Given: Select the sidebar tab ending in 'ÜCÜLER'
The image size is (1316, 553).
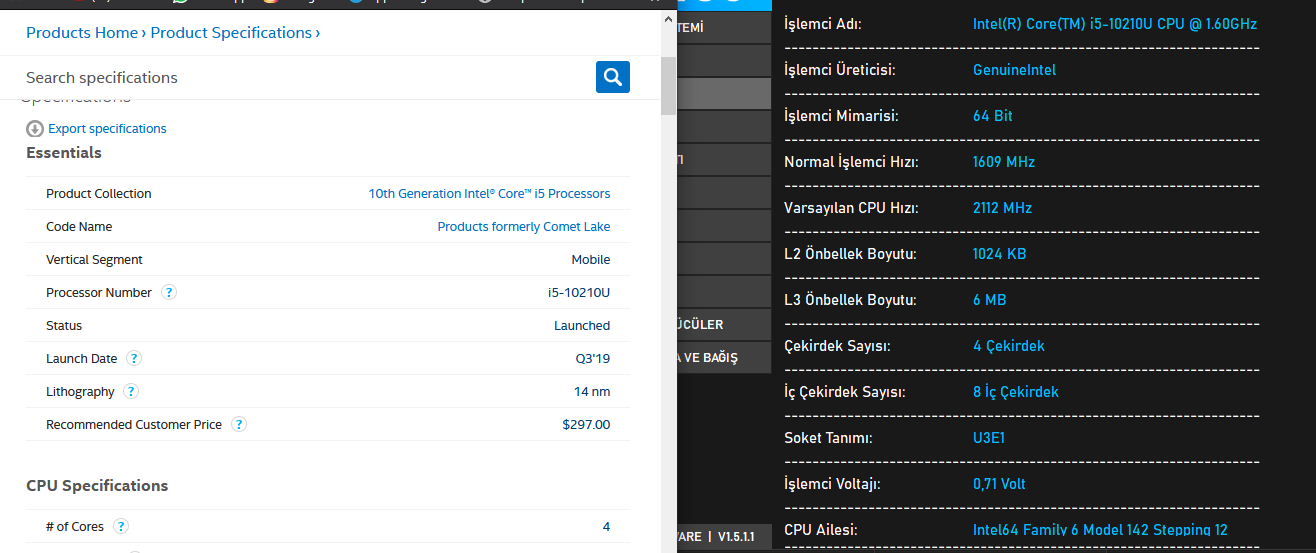Looking at the screenshot, I should point(724,325).
